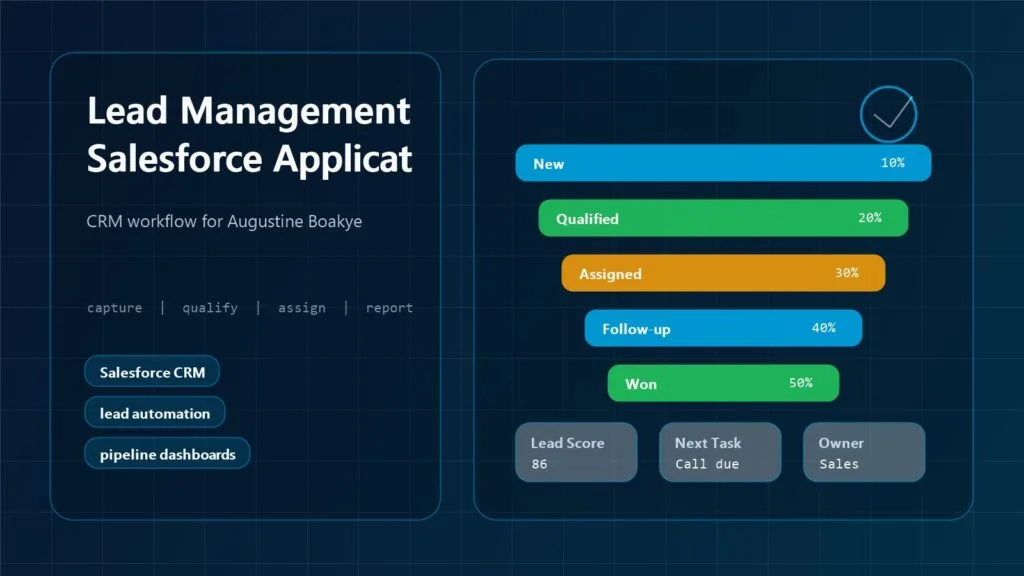Select the green Won stage bar
The image size is (1024, 576).
pyautogui.click(x=723, y=383)
